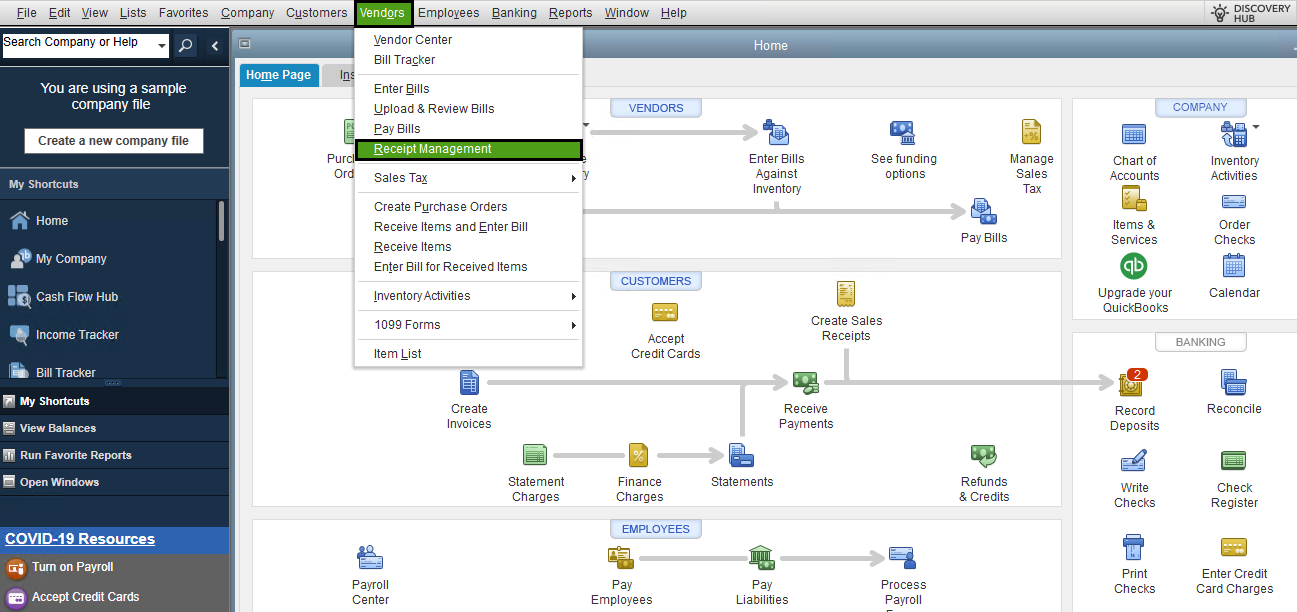Open the Customers menu

click(x=316, y=13)
